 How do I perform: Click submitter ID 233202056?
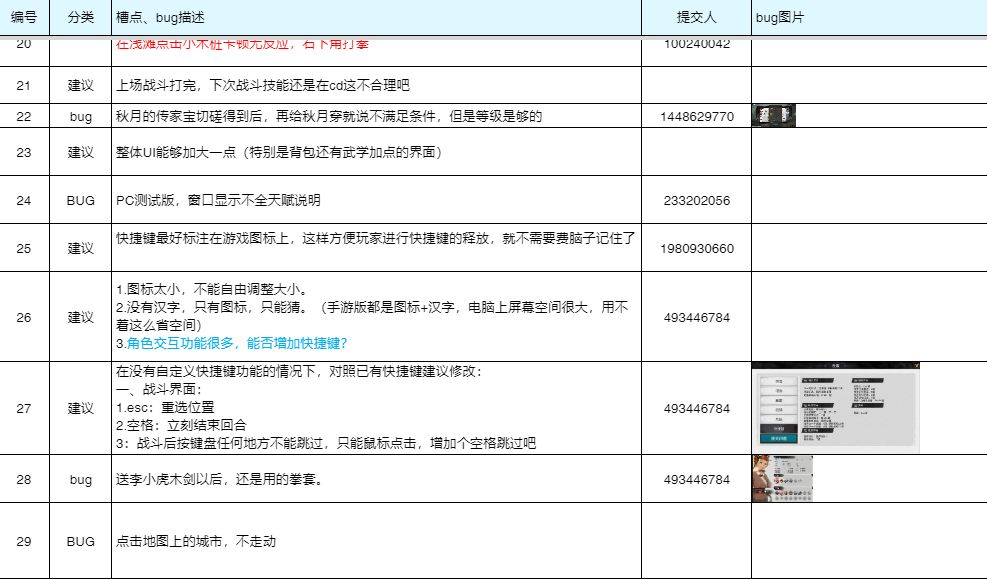(696, 201)
